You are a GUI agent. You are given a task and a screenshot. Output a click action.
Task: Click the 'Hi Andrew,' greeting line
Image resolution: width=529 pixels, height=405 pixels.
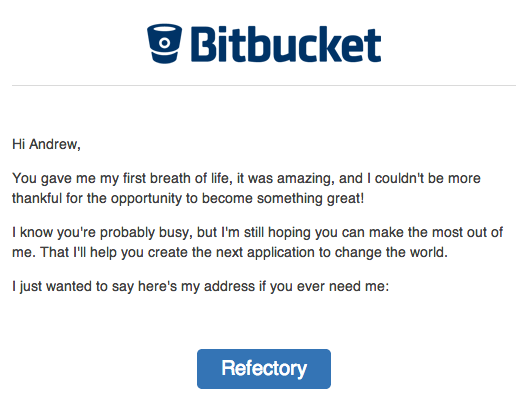(x=46, y=144)
